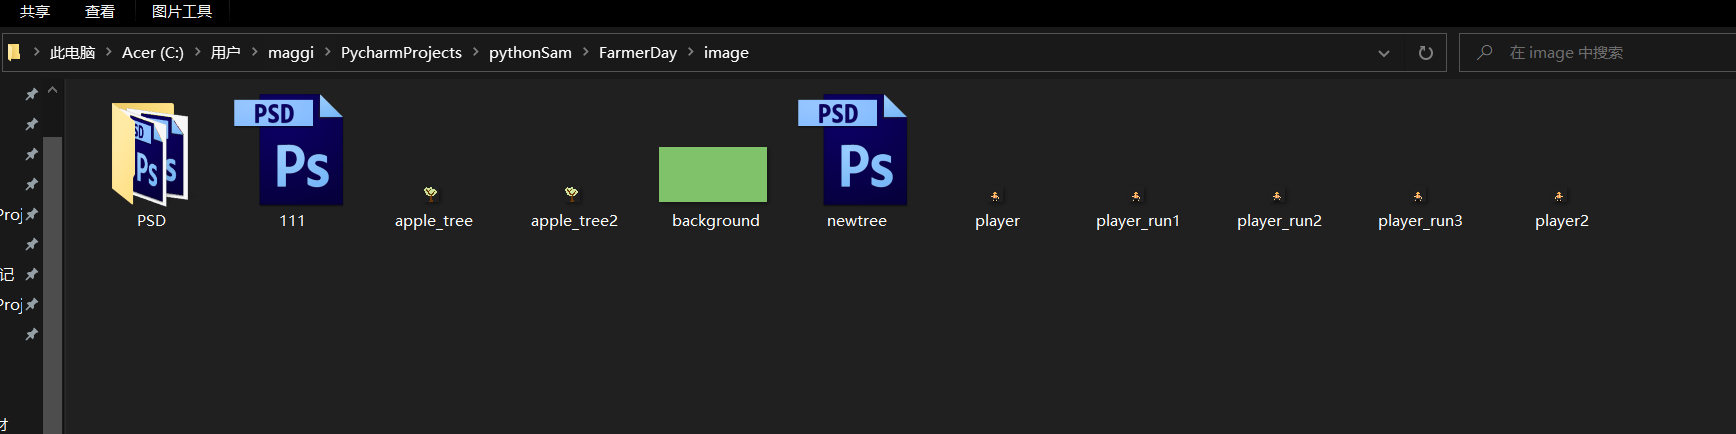Expand the chevron after pythonSam breadcrumb
1736x434 pixels.
tap(586, 53)
